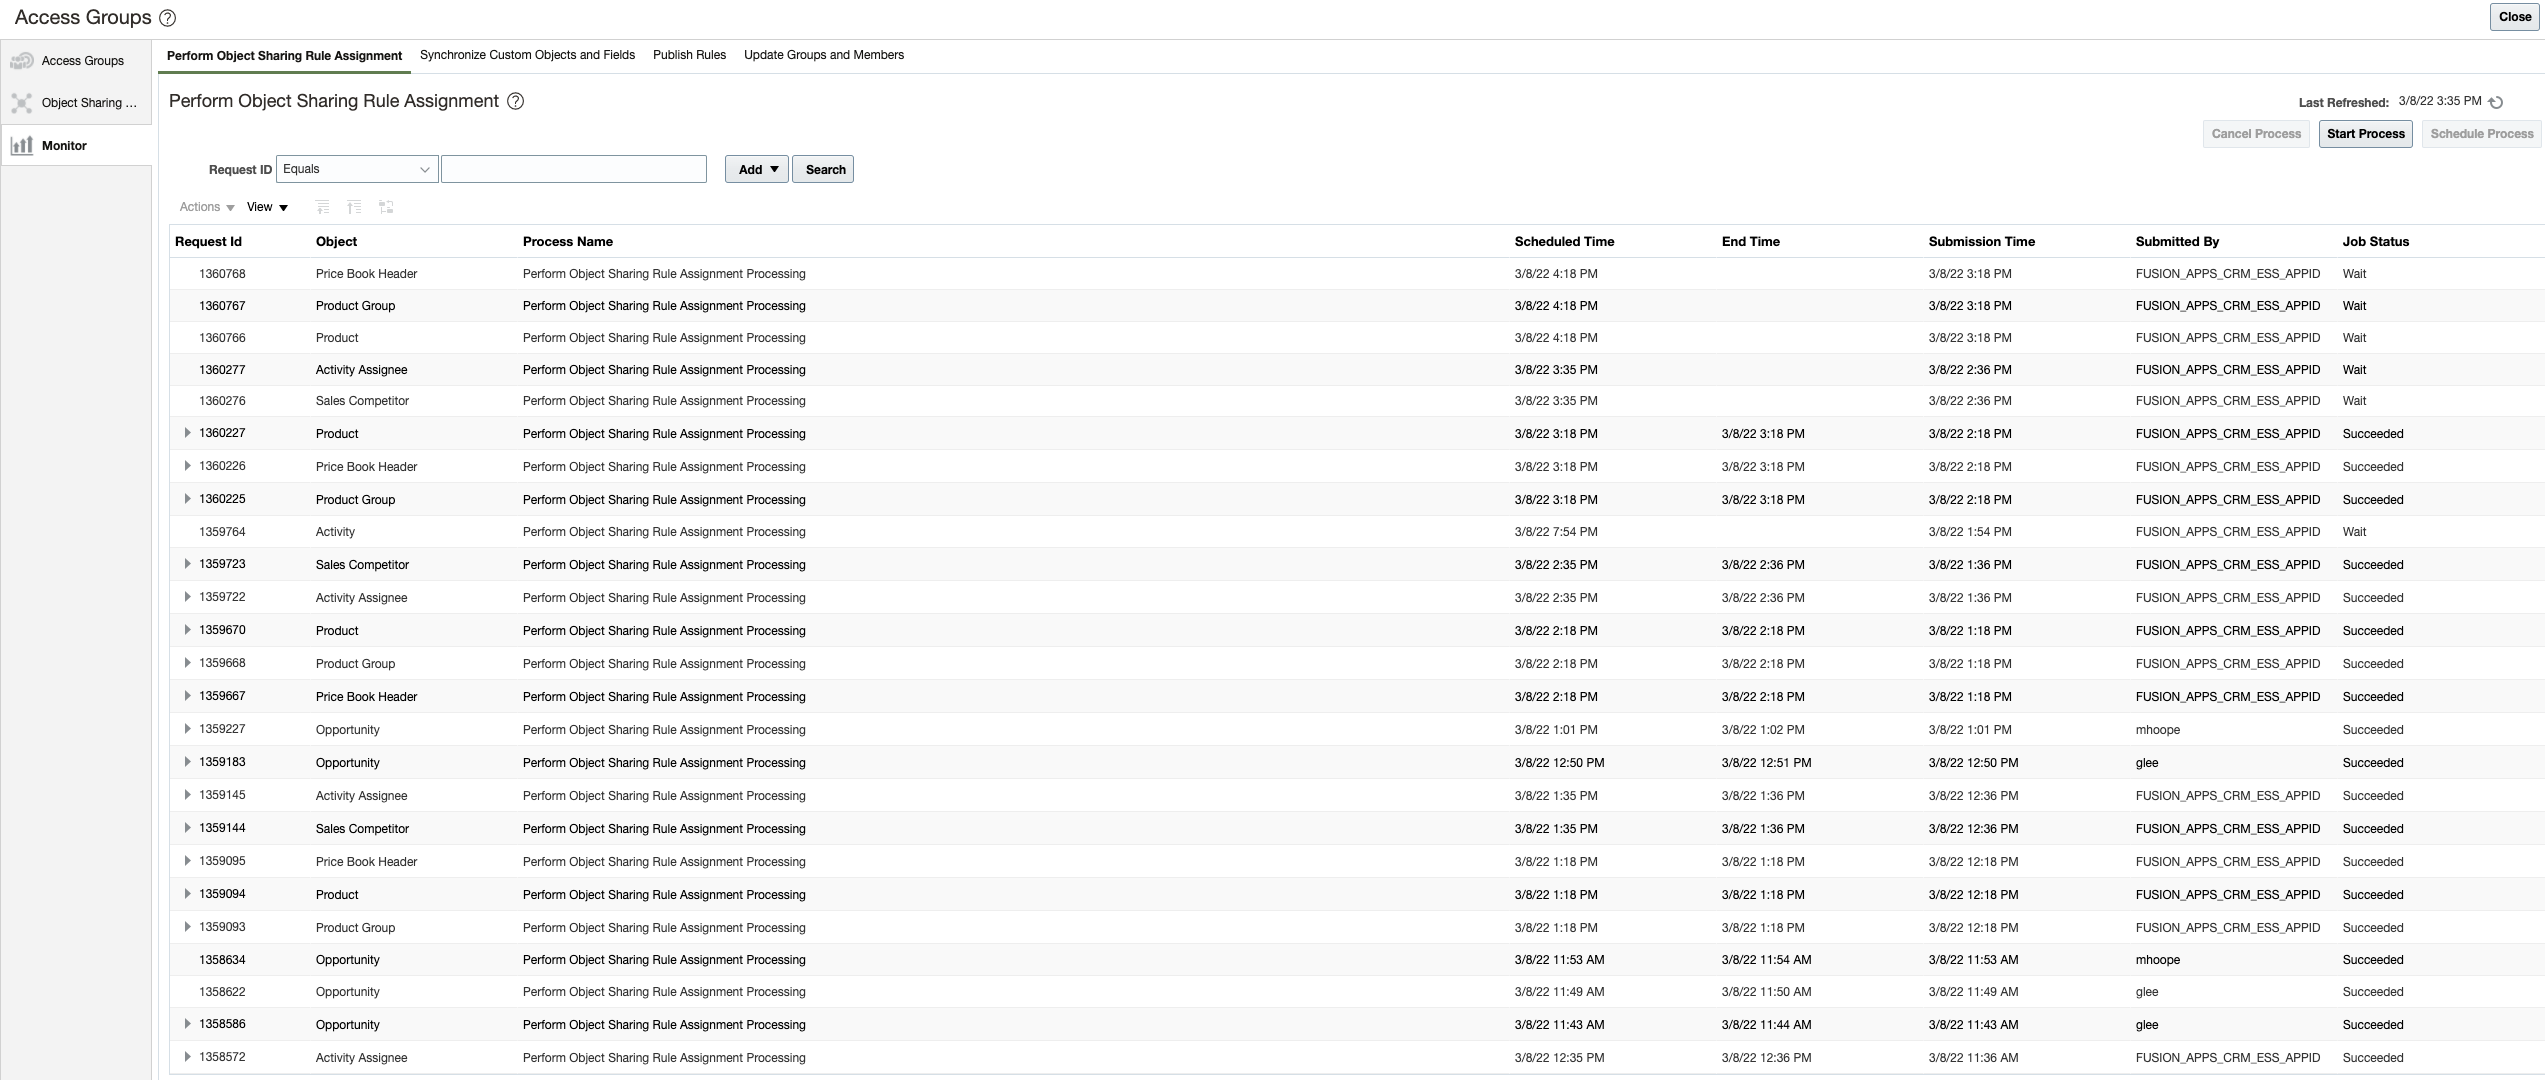Image resolution: width=2545 pixels, height=1080 pixels.
Task: Click the Monitor chart icon in sidebar
Action: (x=22, y=146)
